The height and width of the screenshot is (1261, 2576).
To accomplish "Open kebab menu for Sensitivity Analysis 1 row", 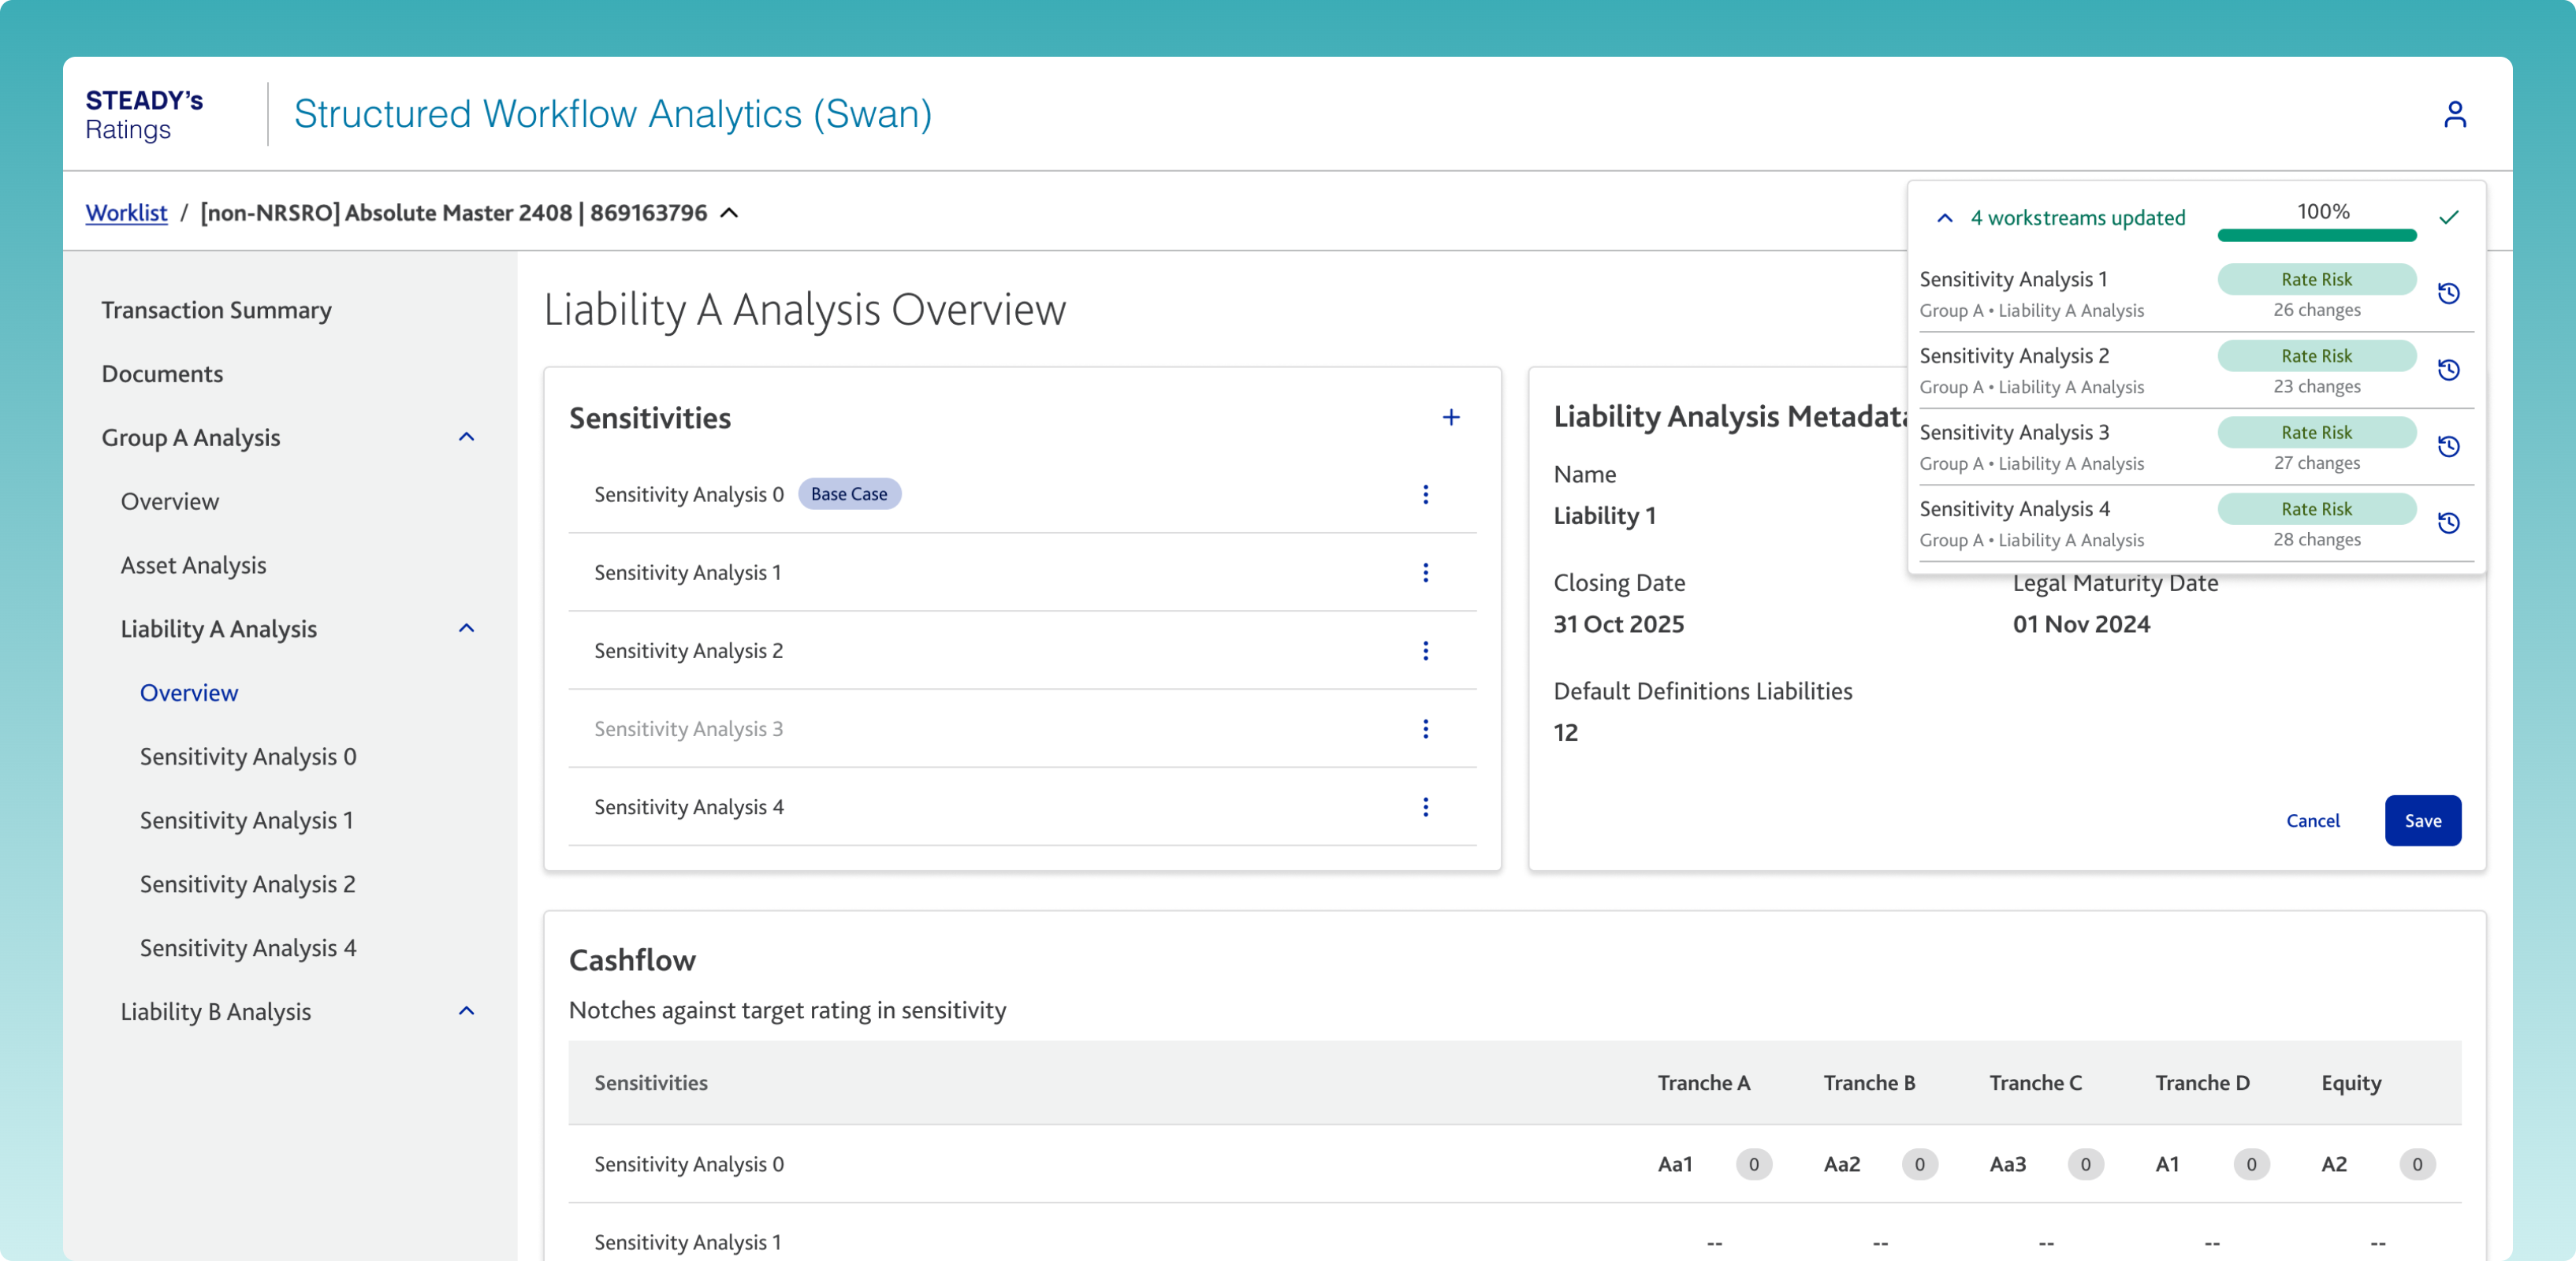I will [x=1425, y=572].
